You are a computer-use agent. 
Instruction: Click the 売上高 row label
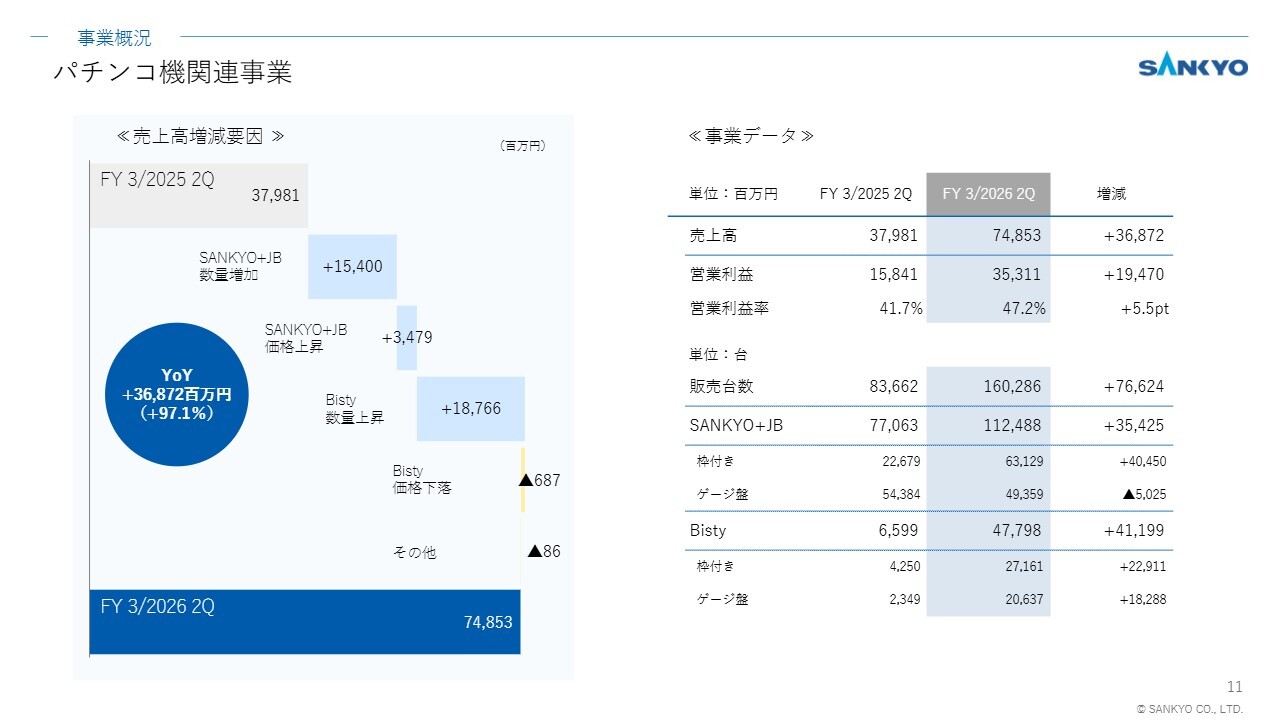click(713, 236)
